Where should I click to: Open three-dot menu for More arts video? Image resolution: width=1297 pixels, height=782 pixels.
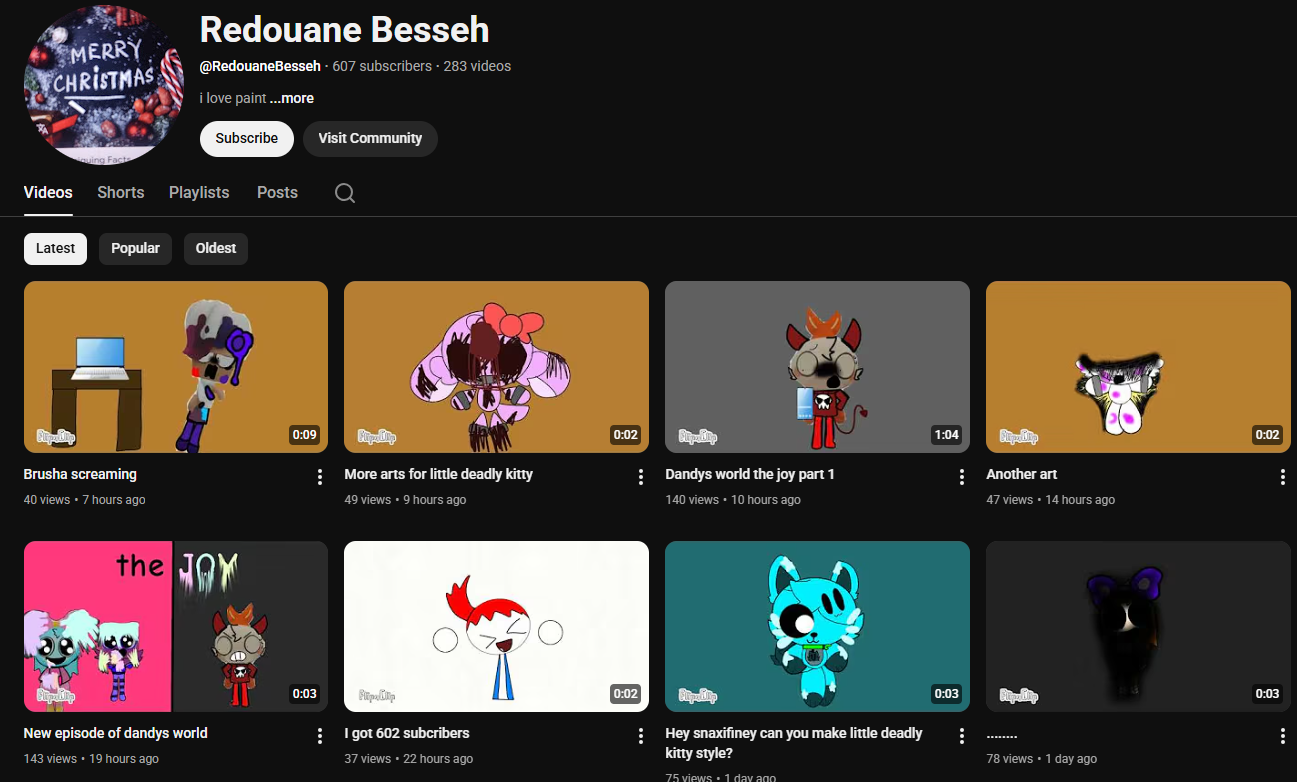641,477
